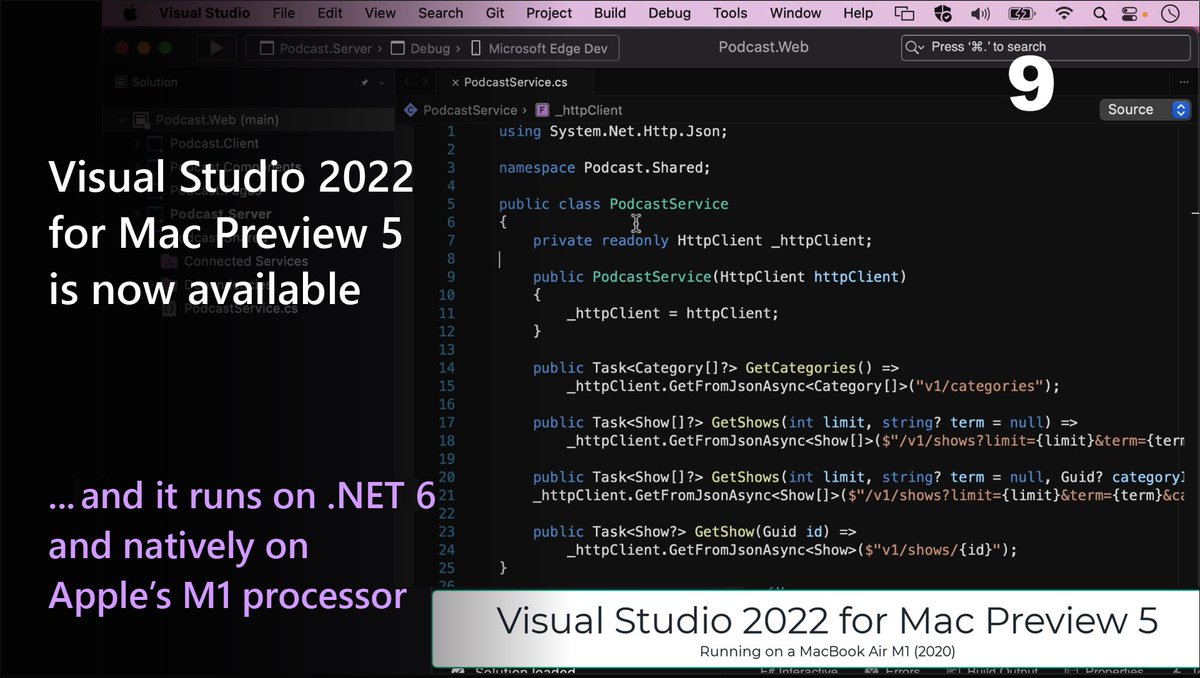This screenshot has height=678, width=1200.
Task: Click class name 'PodcastService' on line 5
Action: (x=669, y=203)
